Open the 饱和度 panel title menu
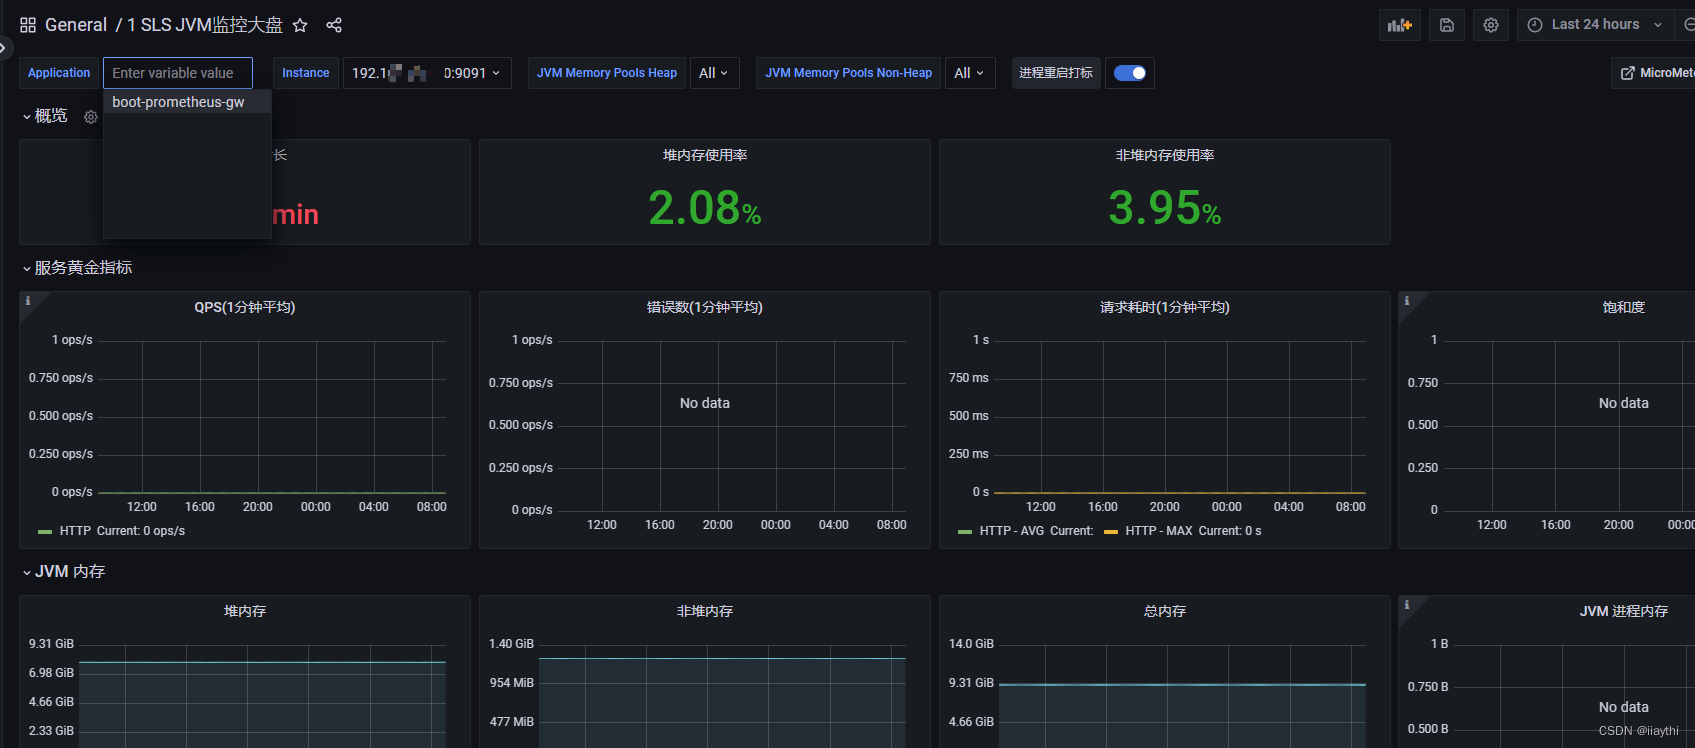The width and height of the screenshot is (1695, 748). point(1624,307)
